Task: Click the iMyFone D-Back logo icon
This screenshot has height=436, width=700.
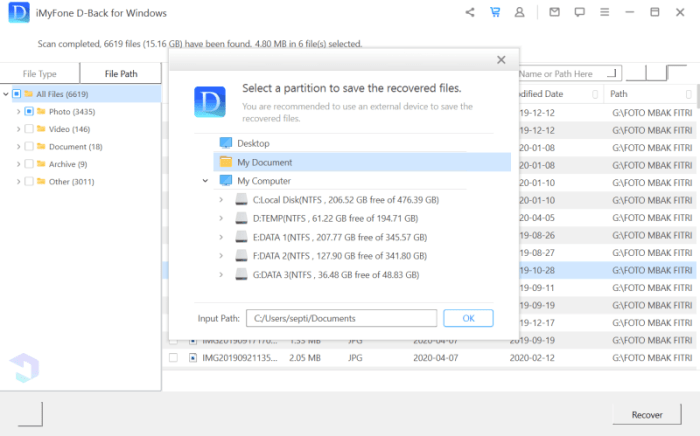Action: click(19, 13)
